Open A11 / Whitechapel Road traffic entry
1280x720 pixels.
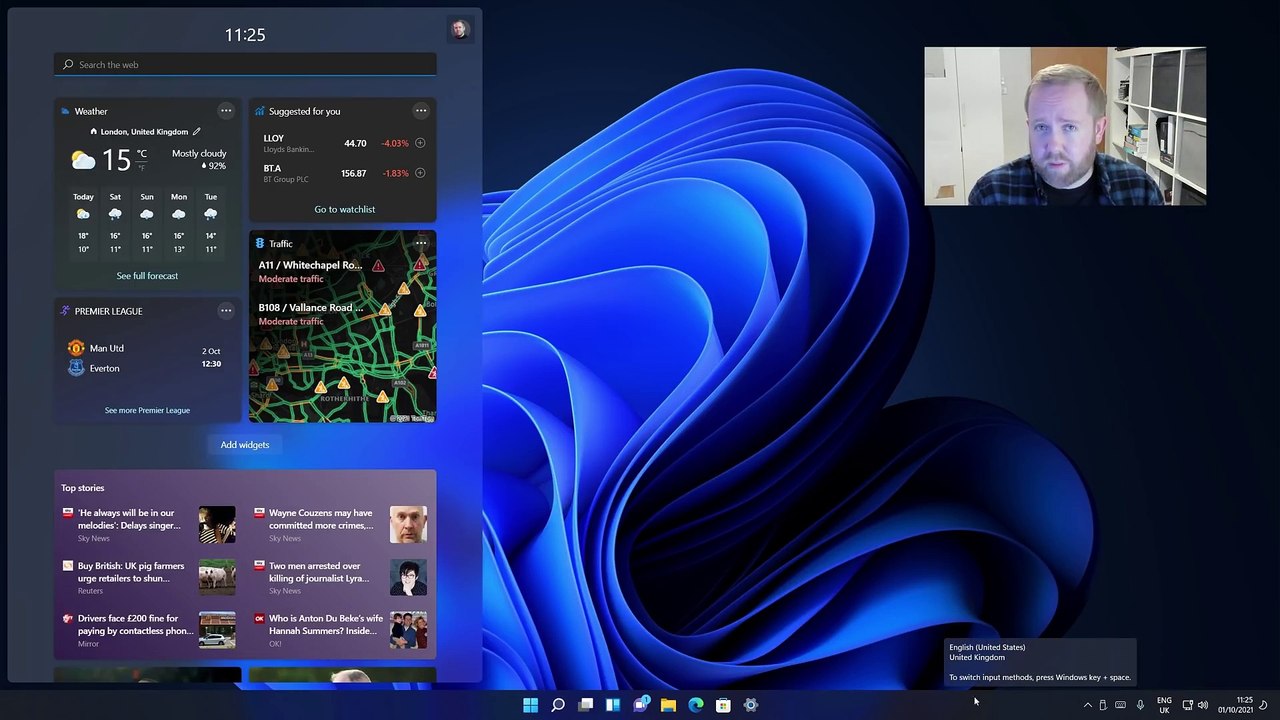coord(311,272)
